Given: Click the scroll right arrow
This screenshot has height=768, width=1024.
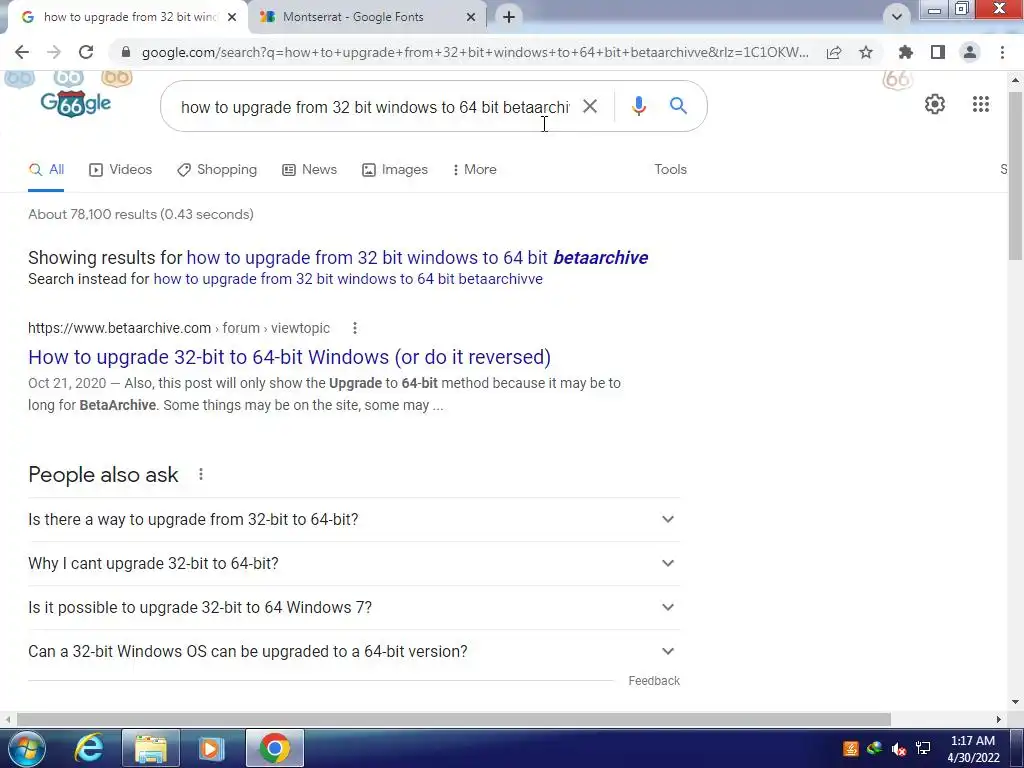Looking at the screenshot, I should [999, 719].
